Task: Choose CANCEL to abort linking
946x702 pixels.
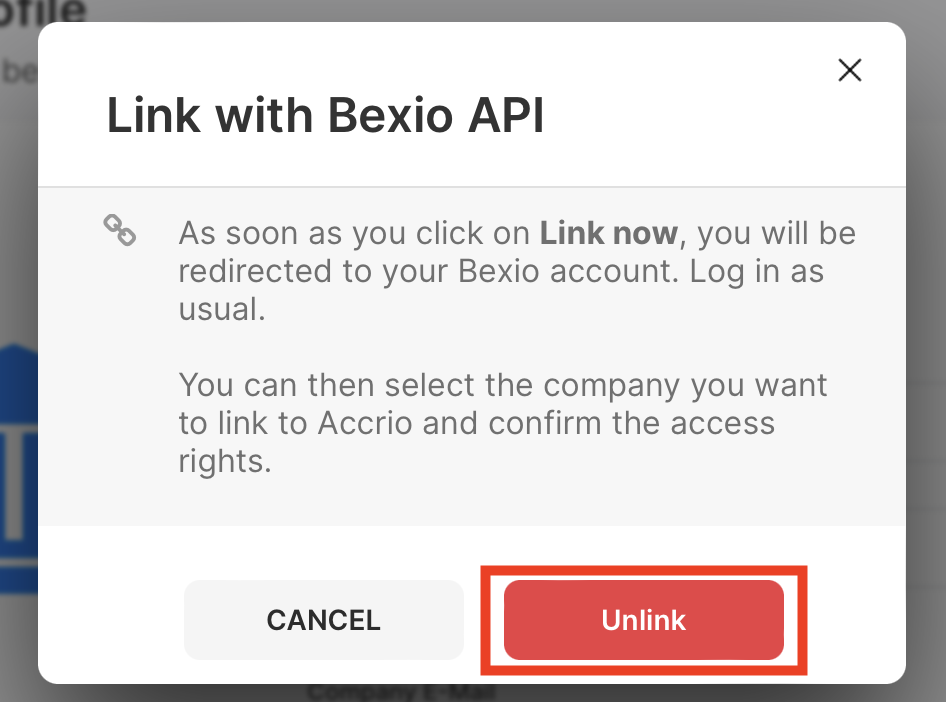Action: [323, 620]
